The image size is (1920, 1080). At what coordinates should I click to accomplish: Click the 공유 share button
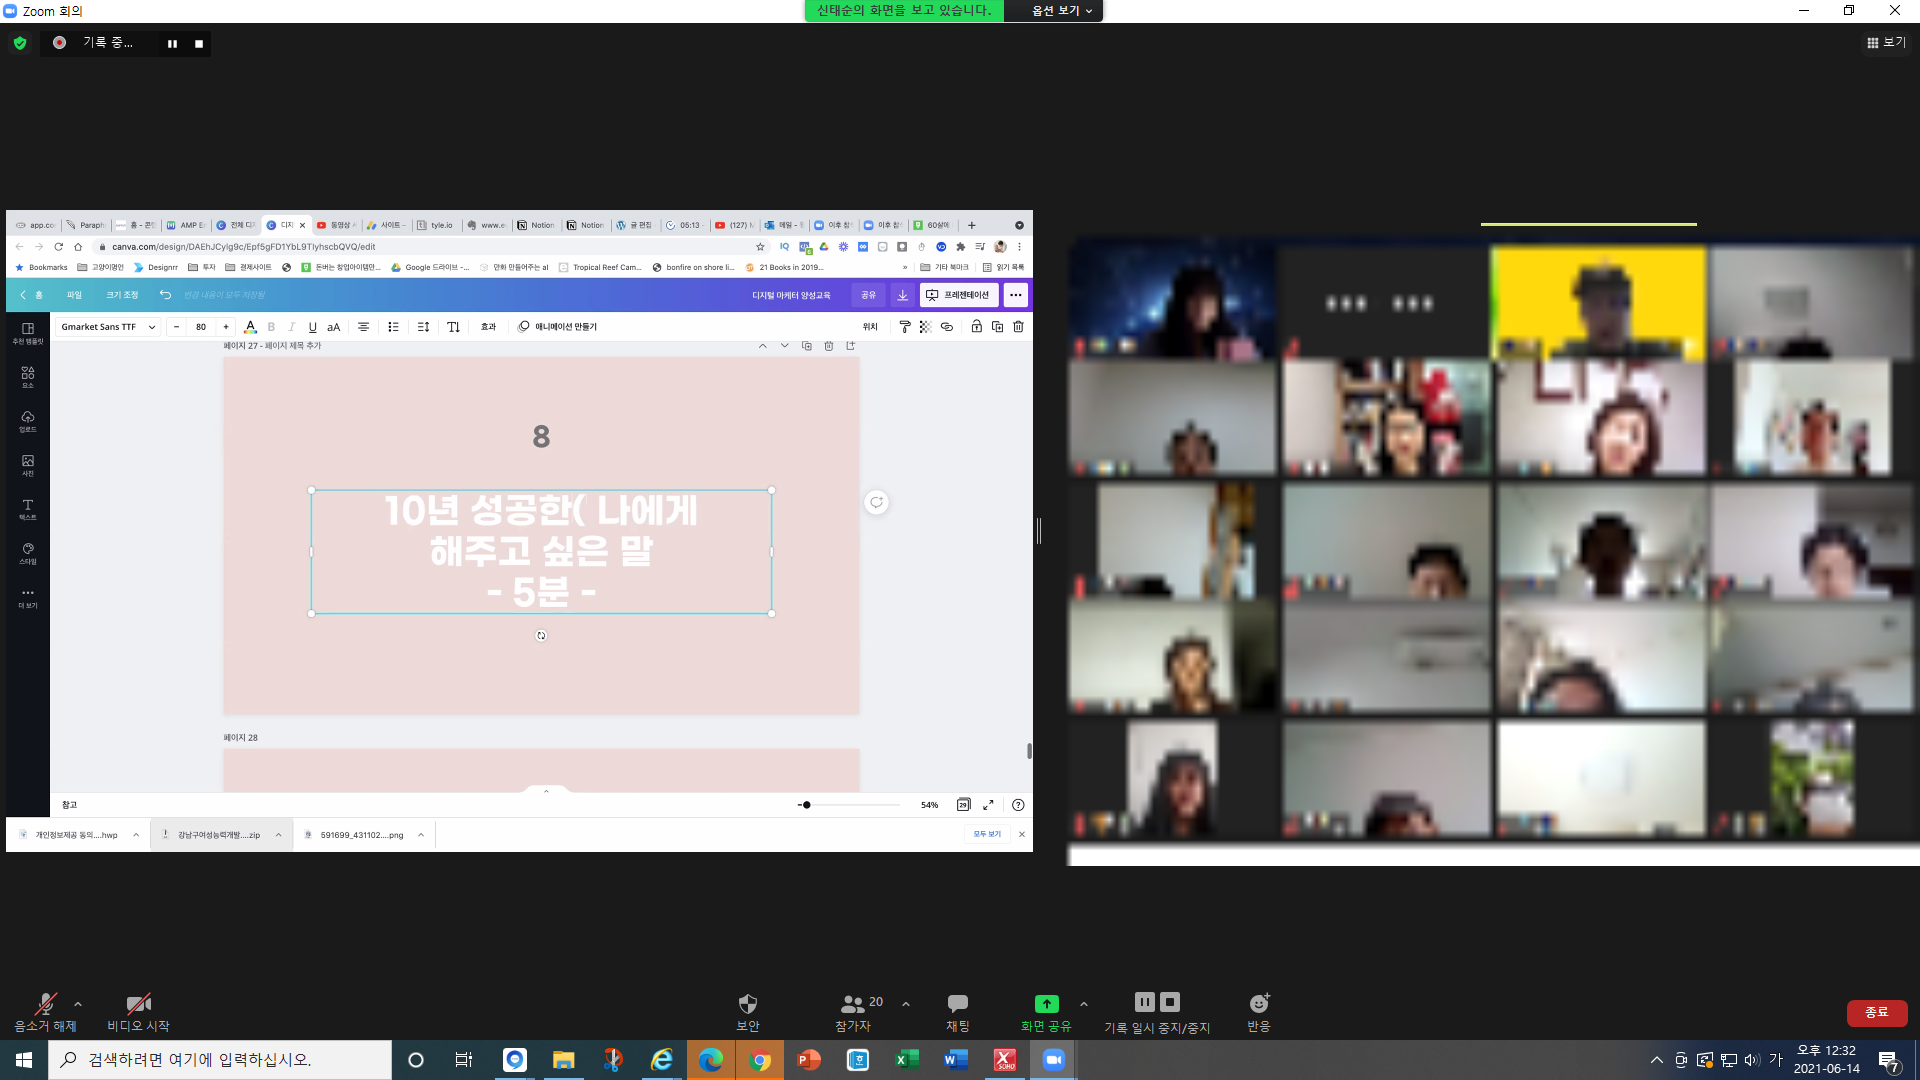[x=868, y=295]
